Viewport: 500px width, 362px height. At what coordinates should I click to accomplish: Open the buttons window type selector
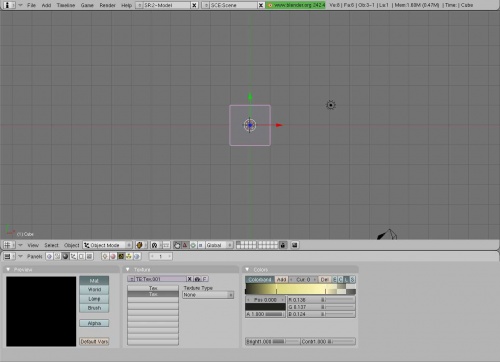pyautogui.click(x=9, y=256)
